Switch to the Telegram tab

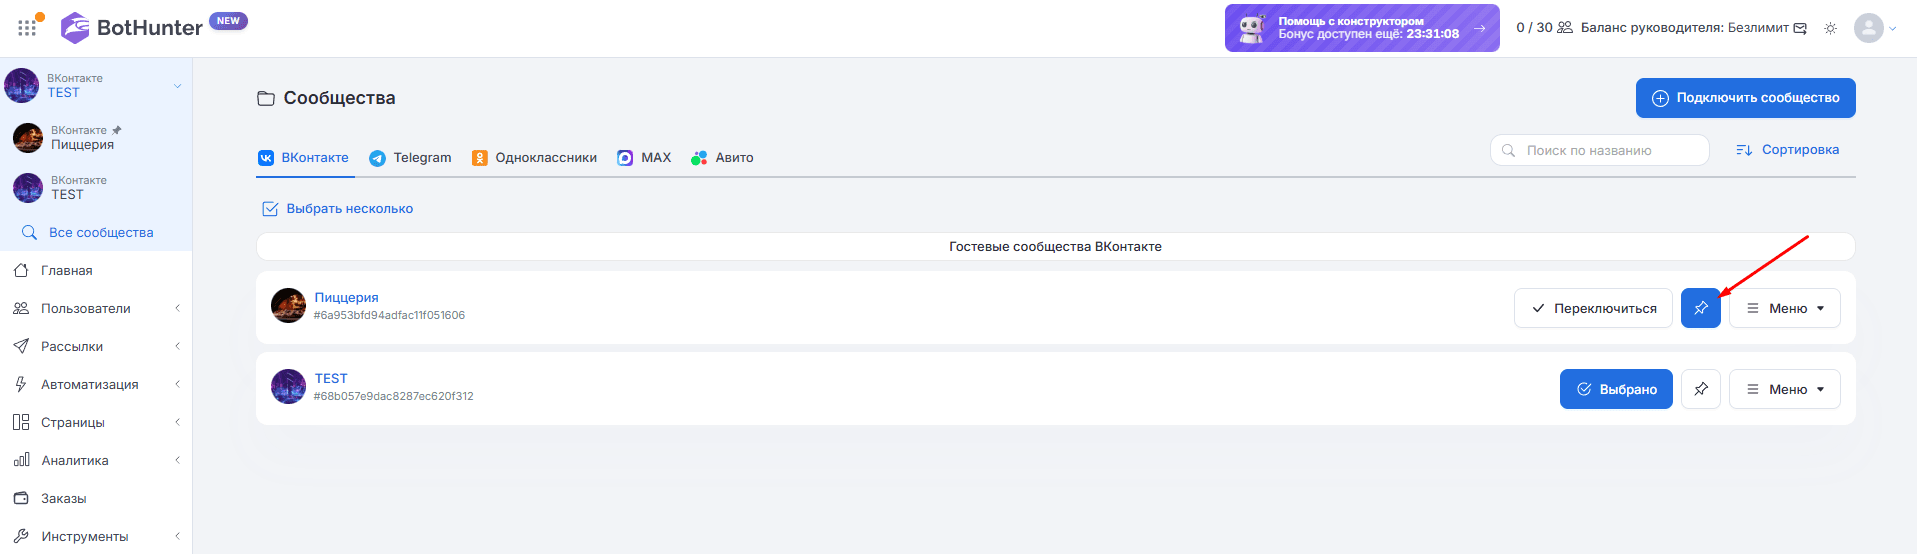point(410,158)
